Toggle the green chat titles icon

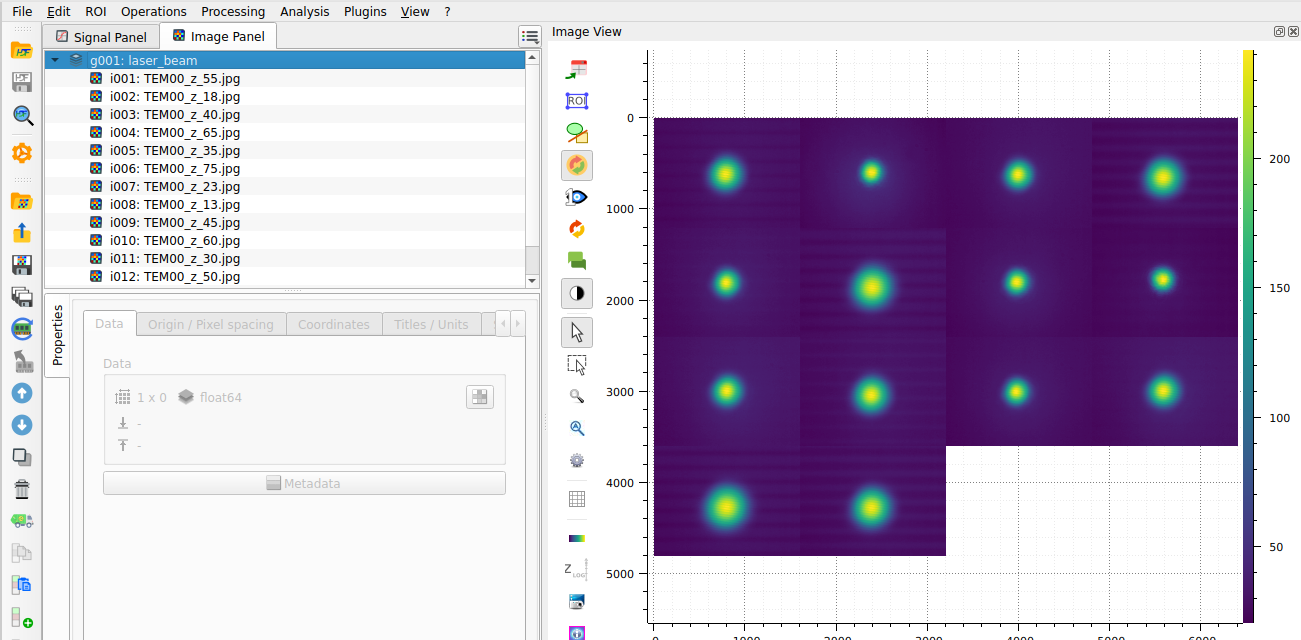pyautogui.click(x=577, y=261)
